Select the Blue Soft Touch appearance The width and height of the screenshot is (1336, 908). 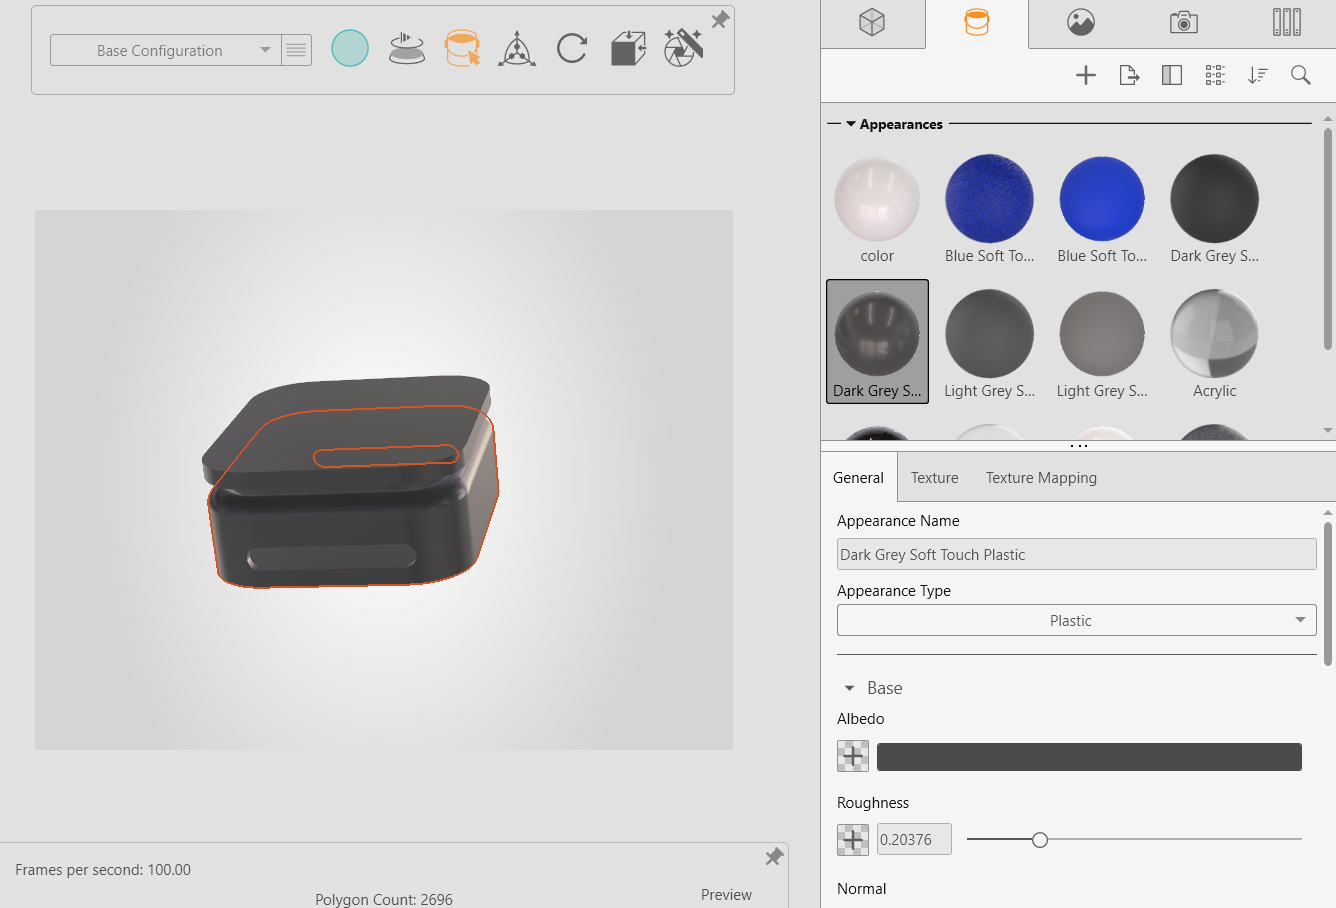(989, 199)
